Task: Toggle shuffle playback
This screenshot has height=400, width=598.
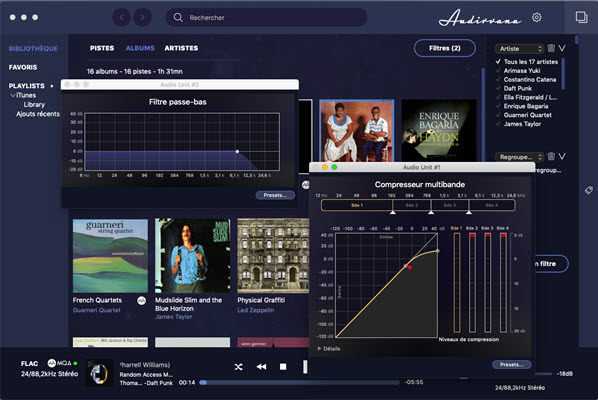Action: pyautogui.click(x=238, y=367)
